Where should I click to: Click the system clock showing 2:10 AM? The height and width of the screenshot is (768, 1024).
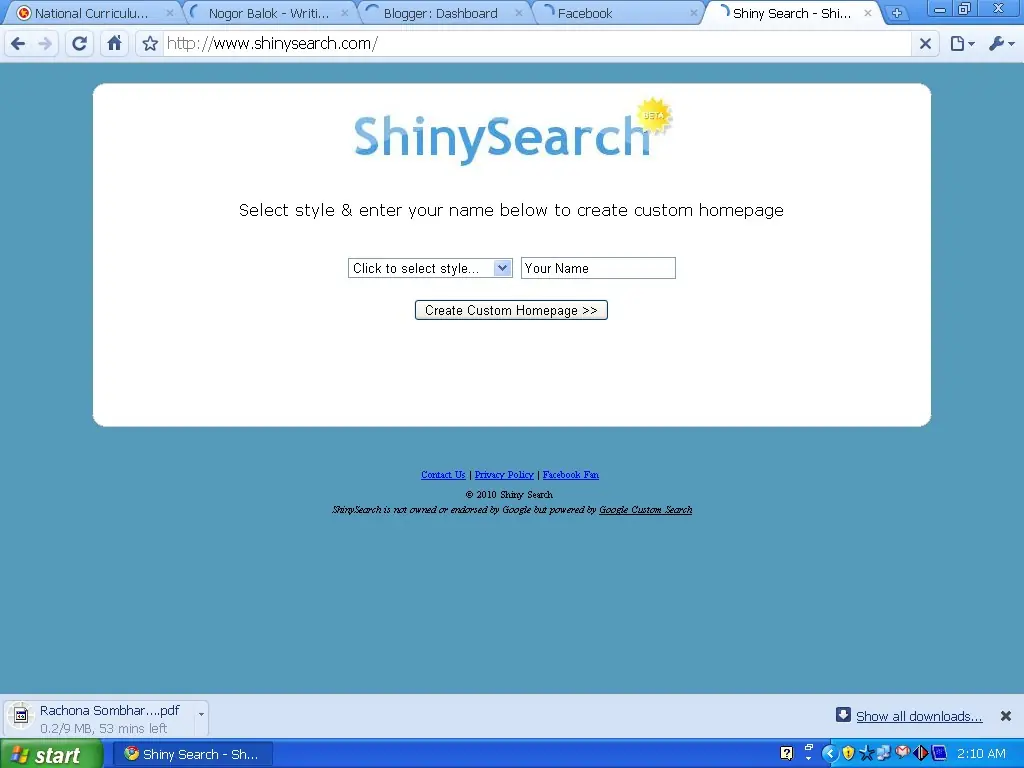point(982,754)
